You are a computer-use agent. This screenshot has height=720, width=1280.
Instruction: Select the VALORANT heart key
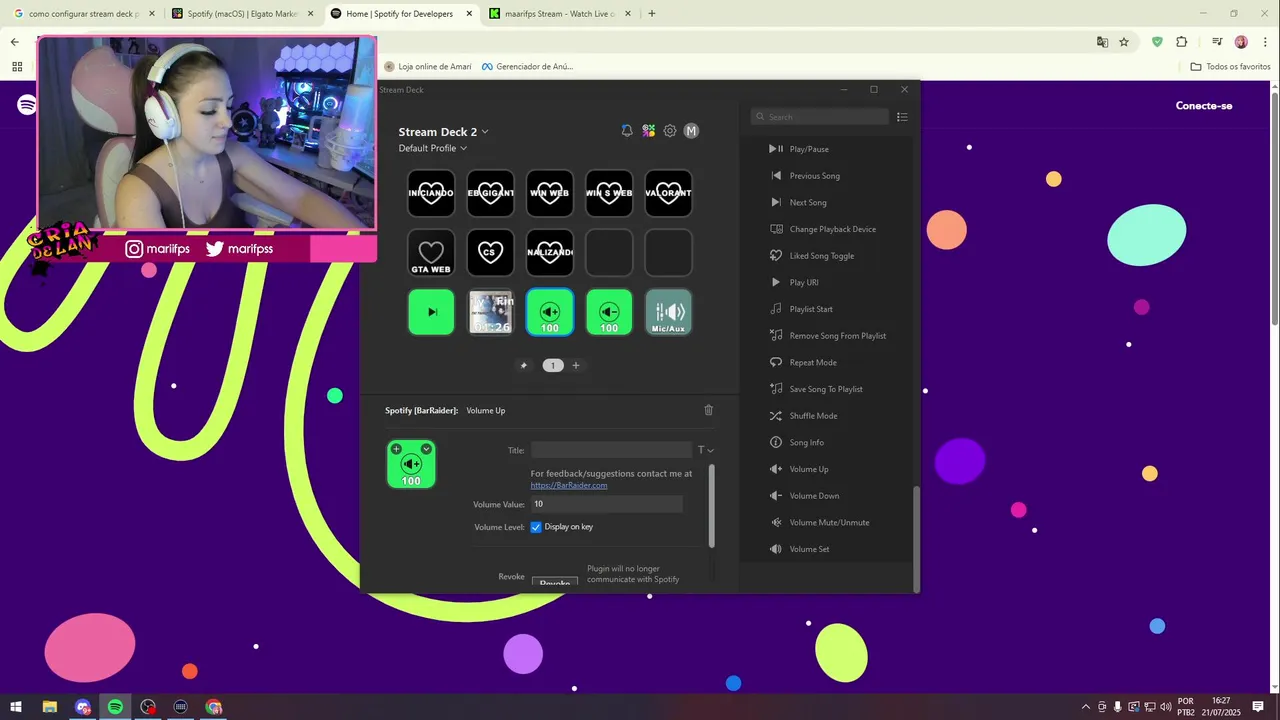click(669, 193)
